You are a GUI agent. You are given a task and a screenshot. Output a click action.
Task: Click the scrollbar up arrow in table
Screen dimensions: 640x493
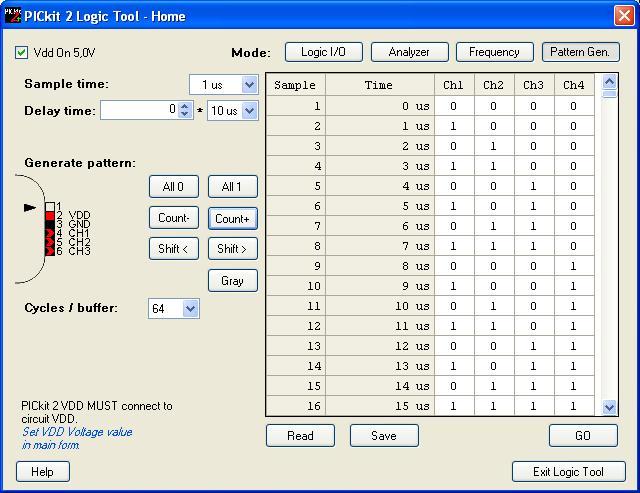pyautogui.click(x=609, y=82)
